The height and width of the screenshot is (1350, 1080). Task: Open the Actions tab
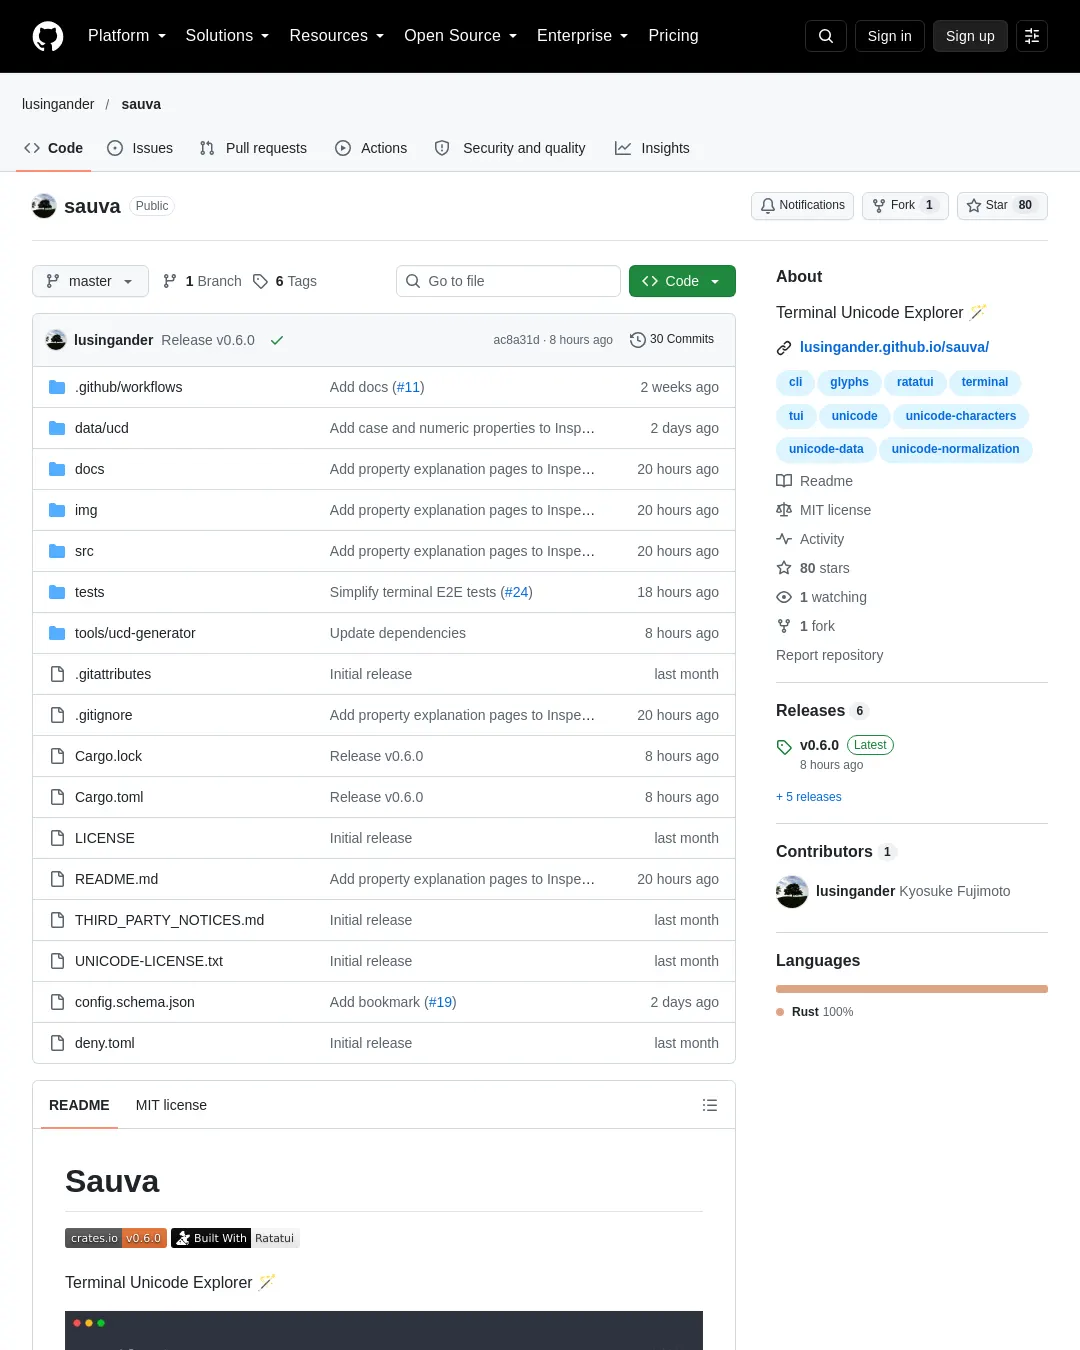point(371,148)
